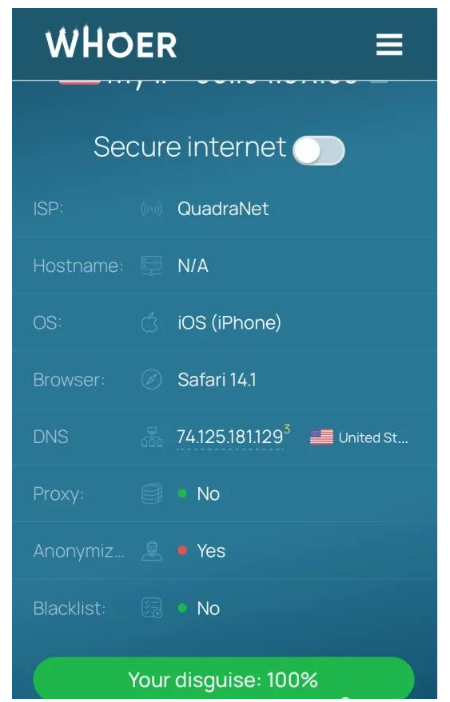Image resolution: width=450 pixels, height=702 pixels.
Task: Tap the Your disguise 100% button
Action: click(x=223, y=679)
